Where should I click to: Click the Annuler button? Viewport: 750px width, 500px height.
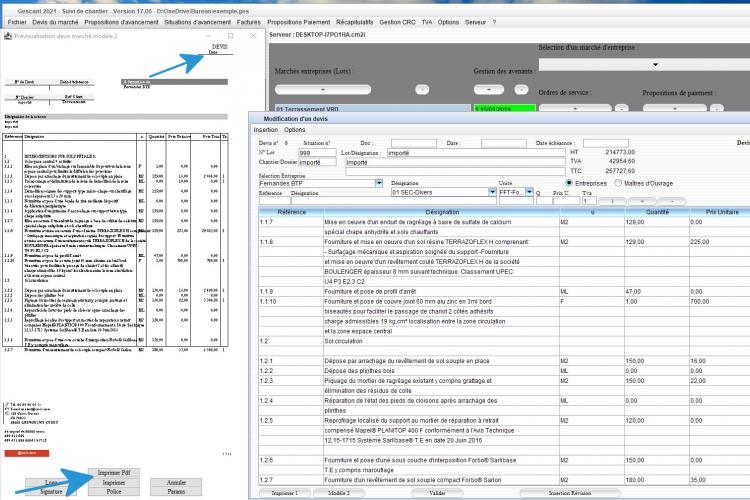[176, 482]
